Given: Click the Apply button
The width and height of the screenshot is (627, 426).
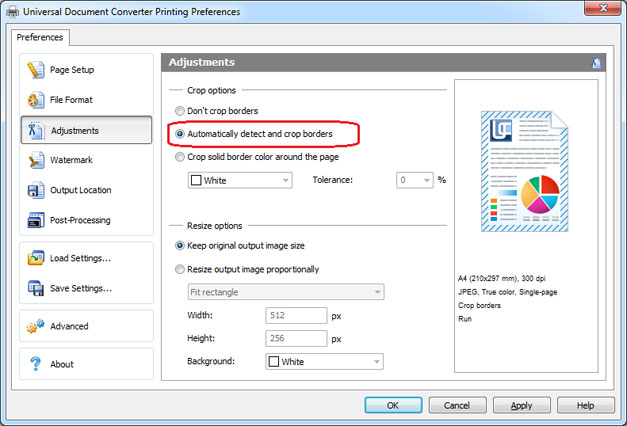Looking at the screenshot, I should click(521, 405).
